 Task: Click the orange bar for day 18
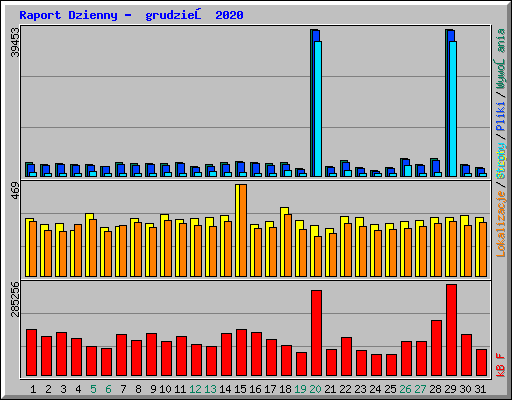point(288,245)
